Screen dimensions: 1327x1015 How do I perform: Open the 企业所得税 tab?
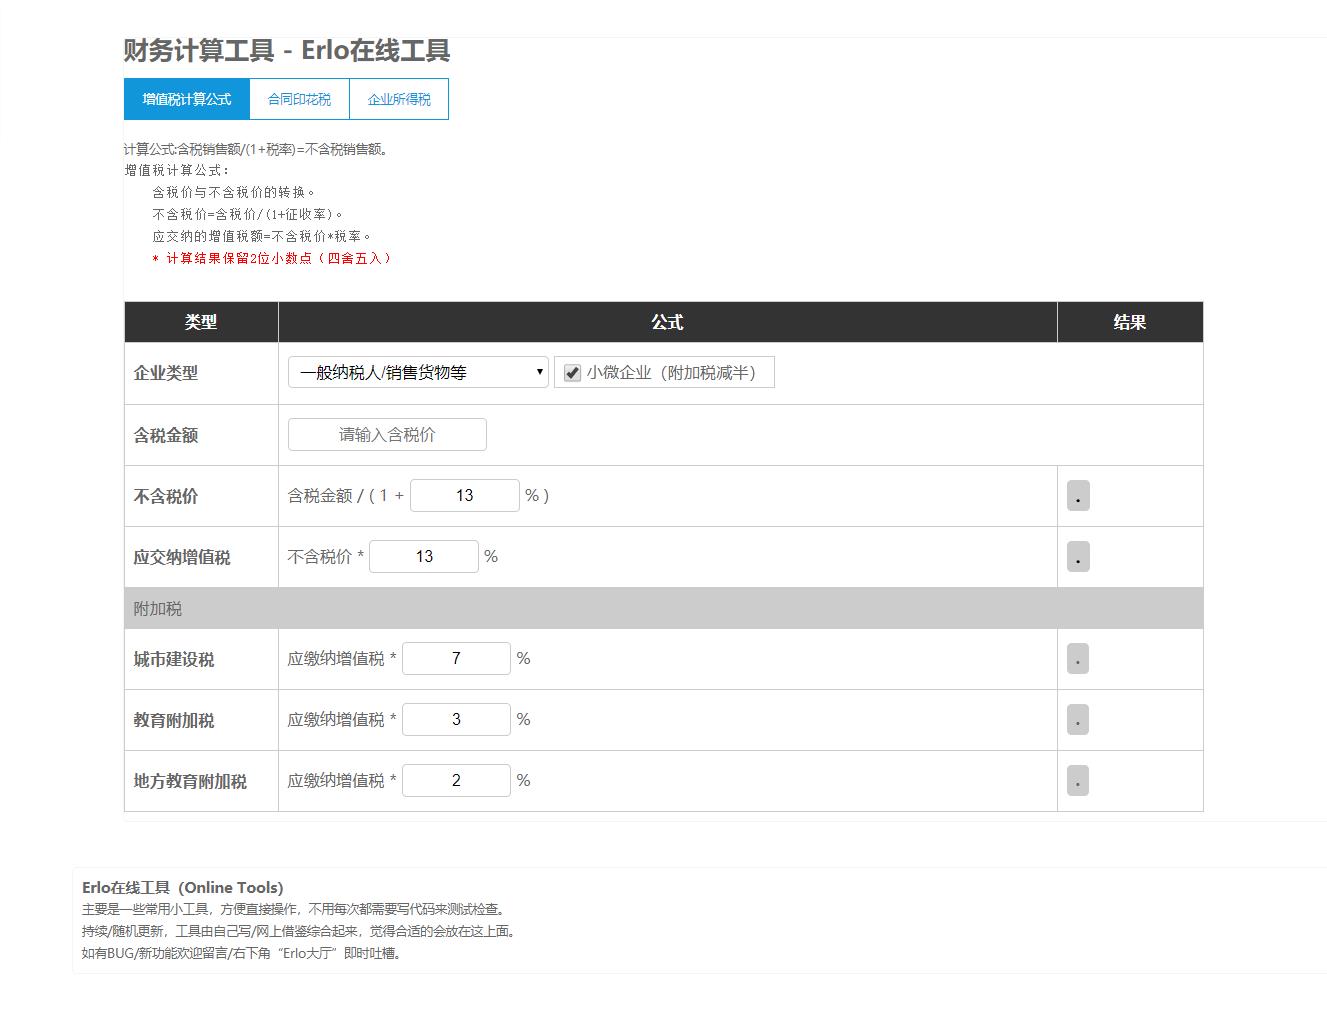(399, 99)
